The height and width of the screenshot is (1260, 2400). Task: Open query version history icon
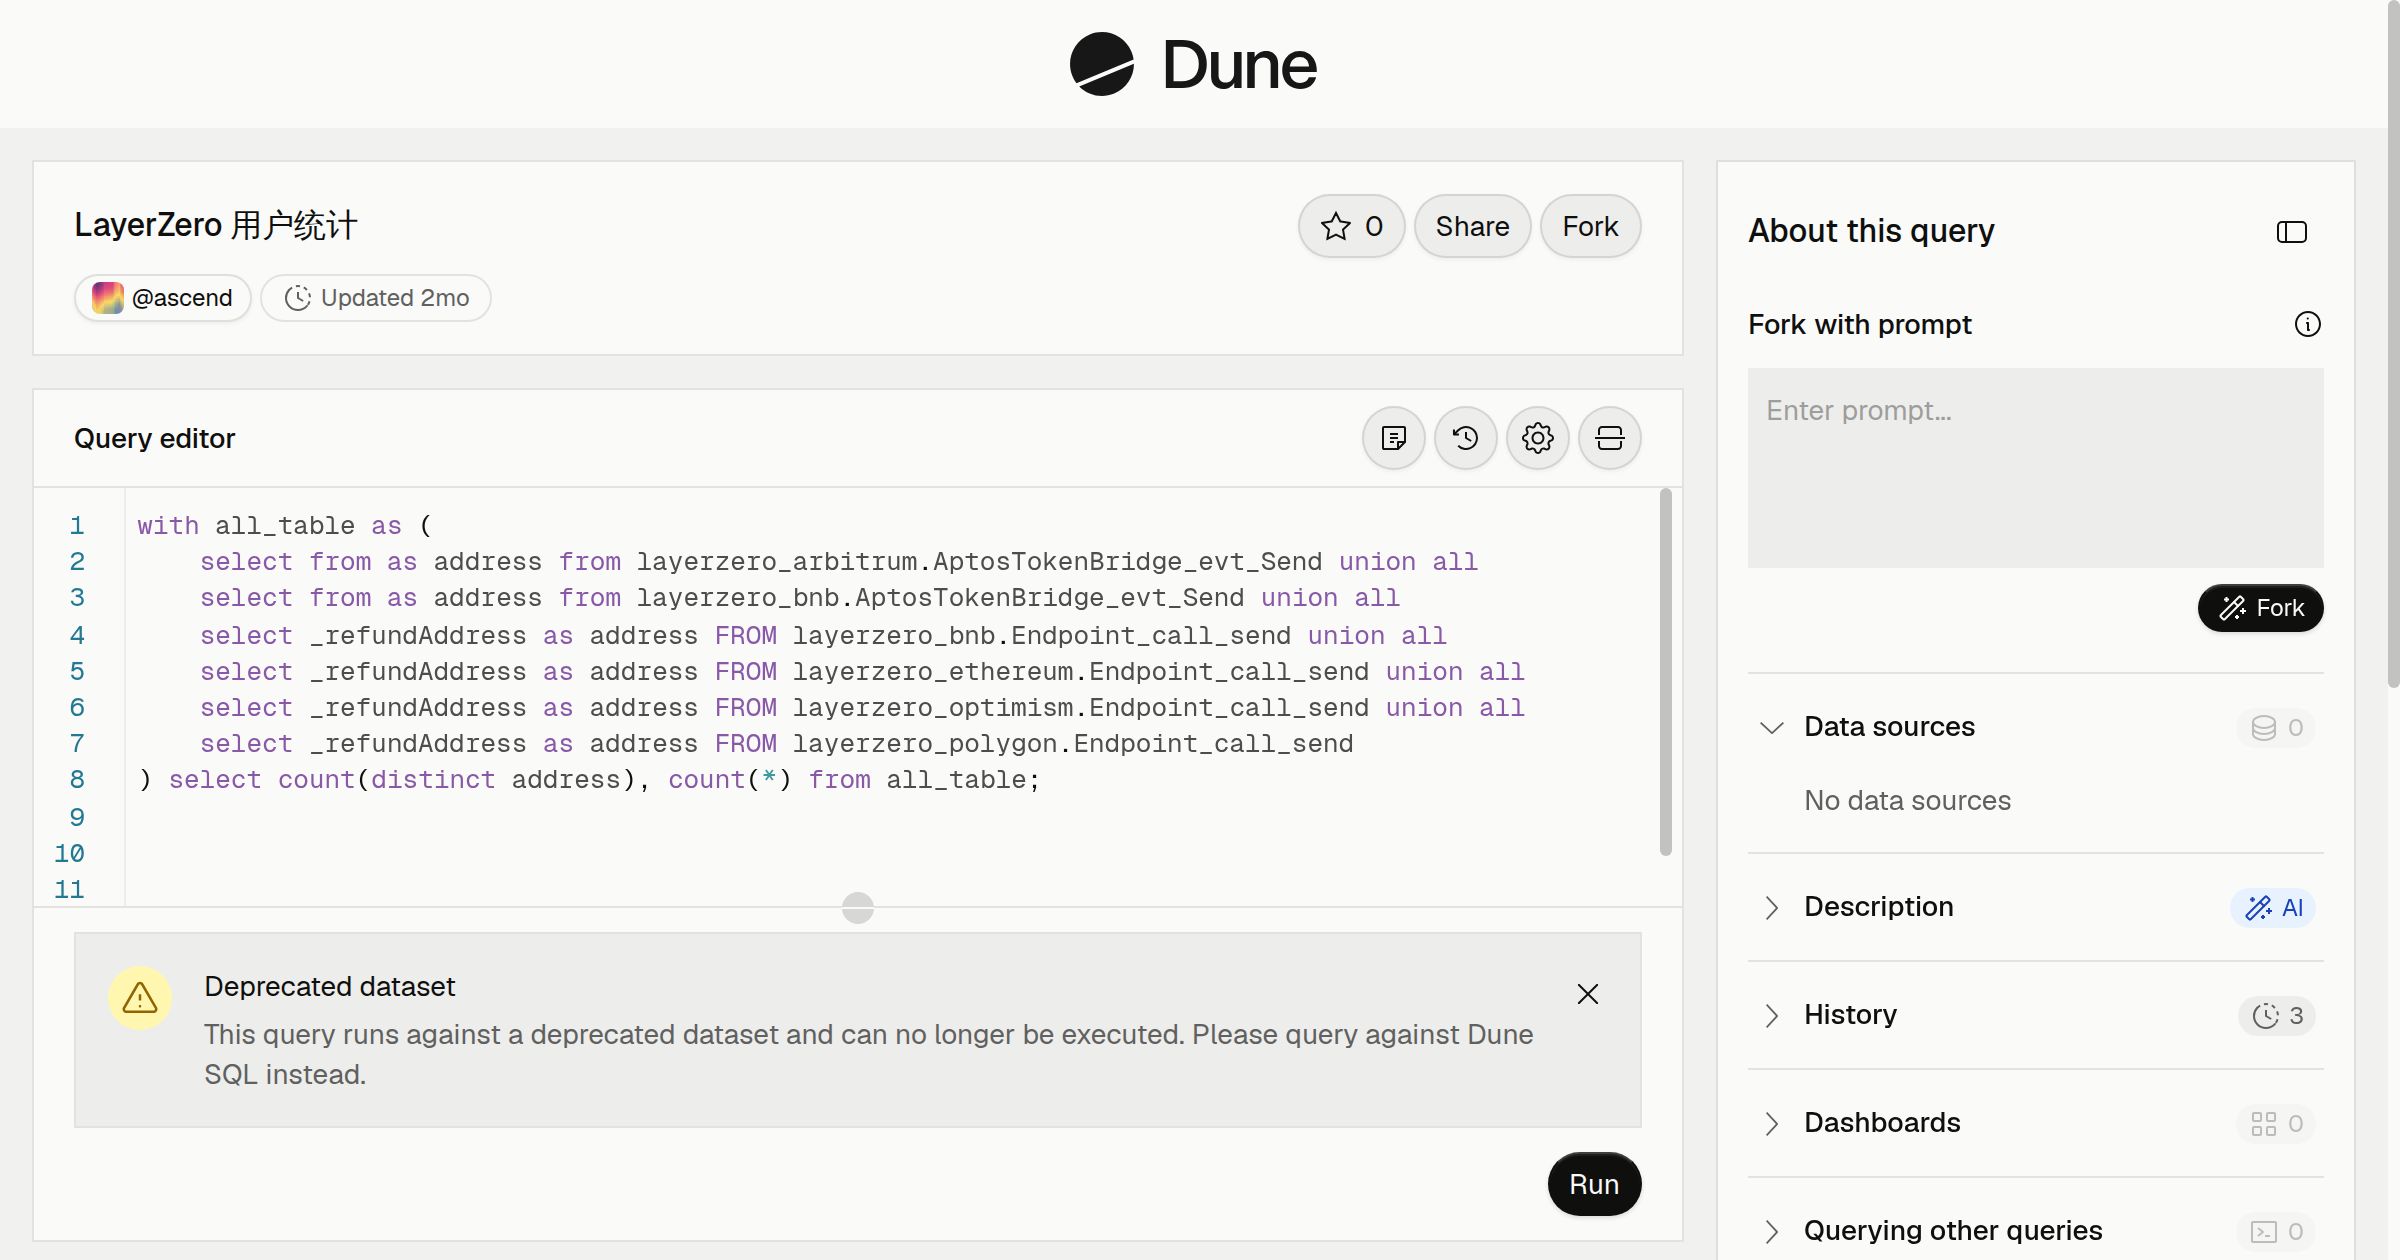tap(1465, 438)
